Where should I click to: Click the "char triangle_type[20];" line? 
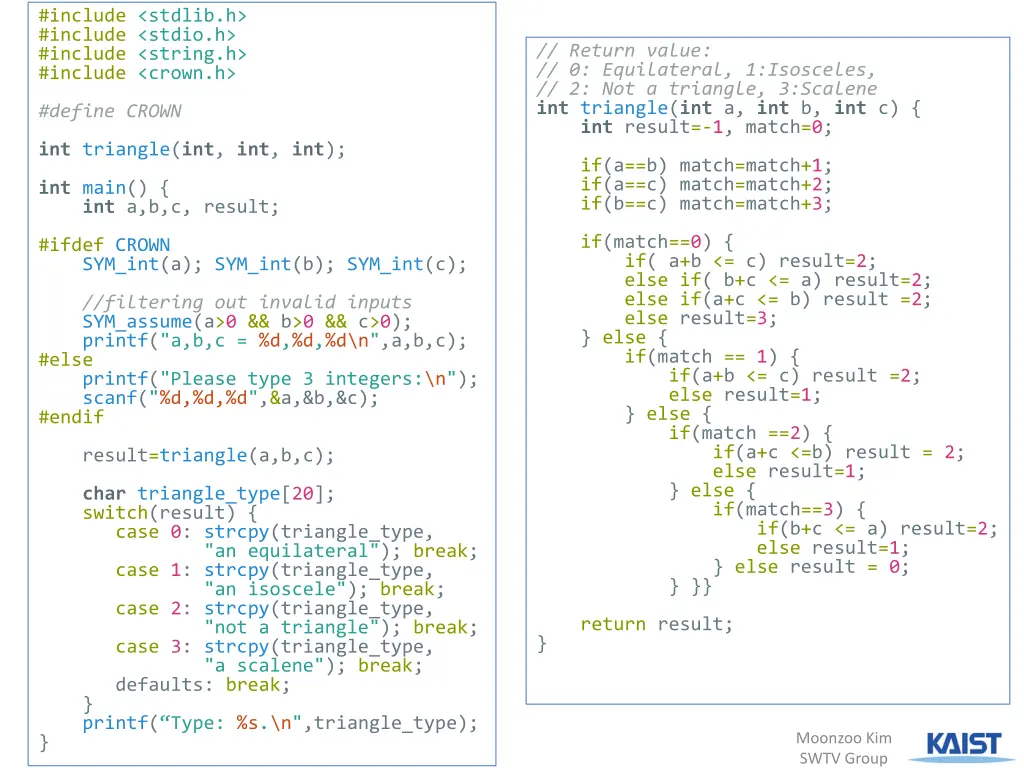(x=208, y=494)
